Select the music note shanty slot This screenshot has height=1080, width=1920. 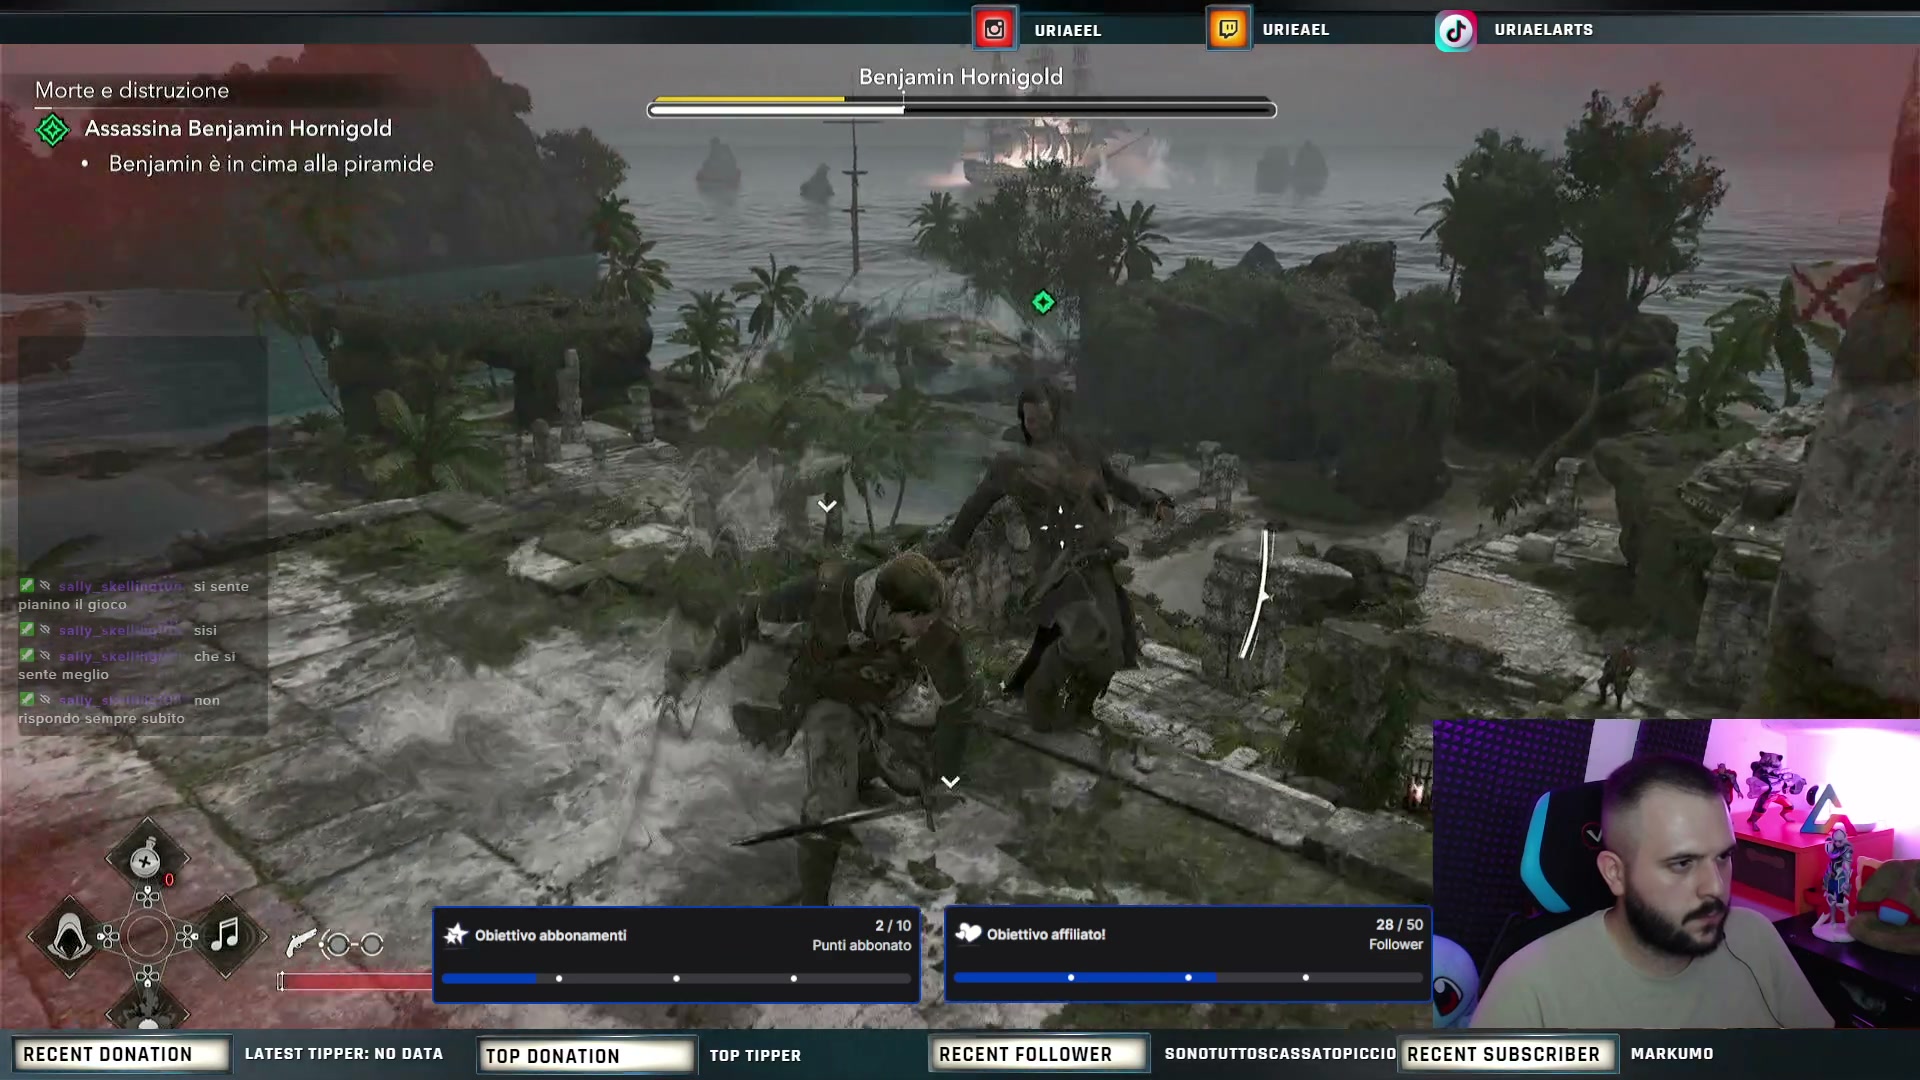[x=227, y=936]
